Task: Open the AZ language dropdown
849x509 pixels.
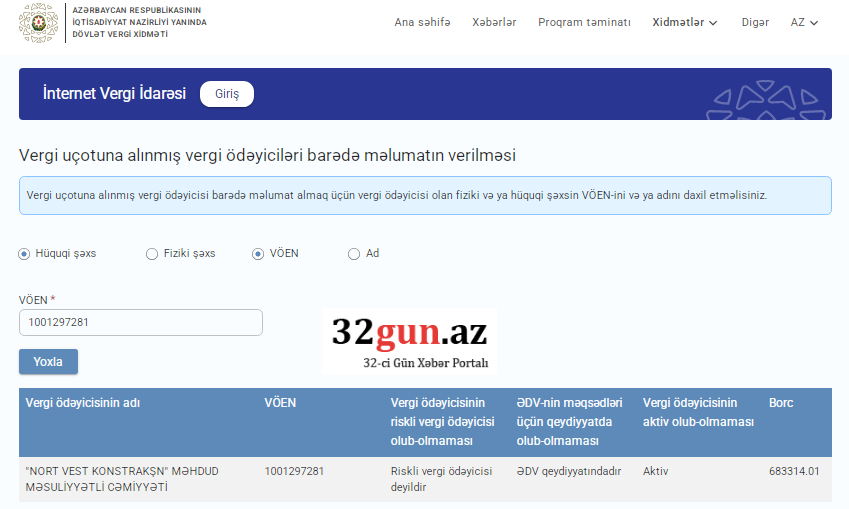Action: [x=804, y=22]
